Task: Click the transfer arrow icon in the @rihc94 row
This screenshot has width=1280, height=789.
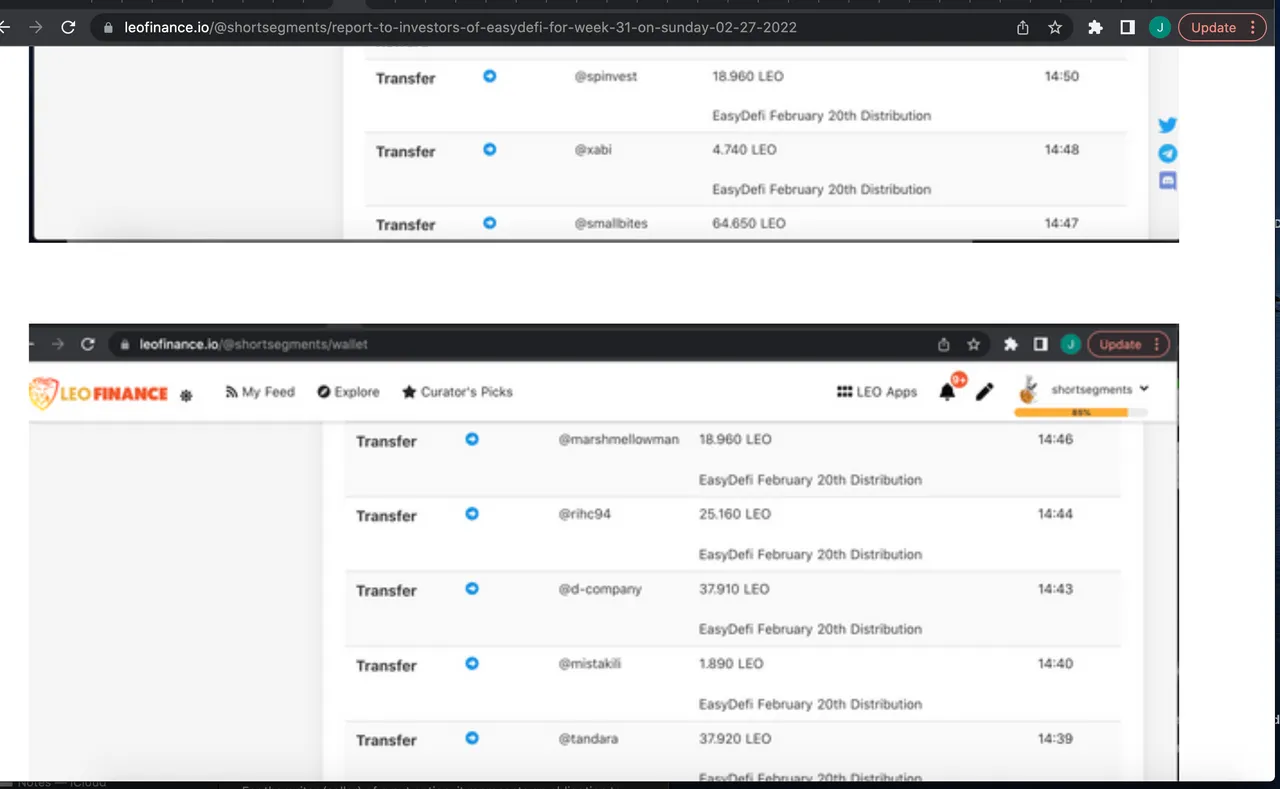Action: (472, 513)
